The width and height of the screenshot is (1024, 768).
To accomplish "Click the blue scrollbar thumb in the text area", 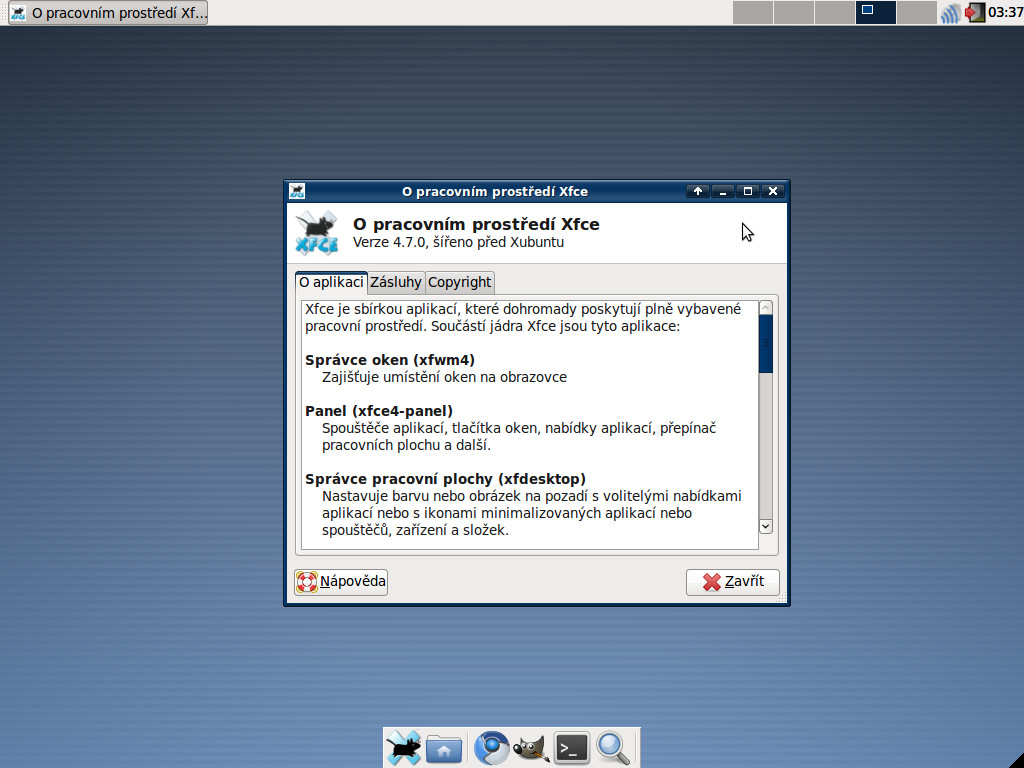I will pyautogui.click(x=766, y=344).
